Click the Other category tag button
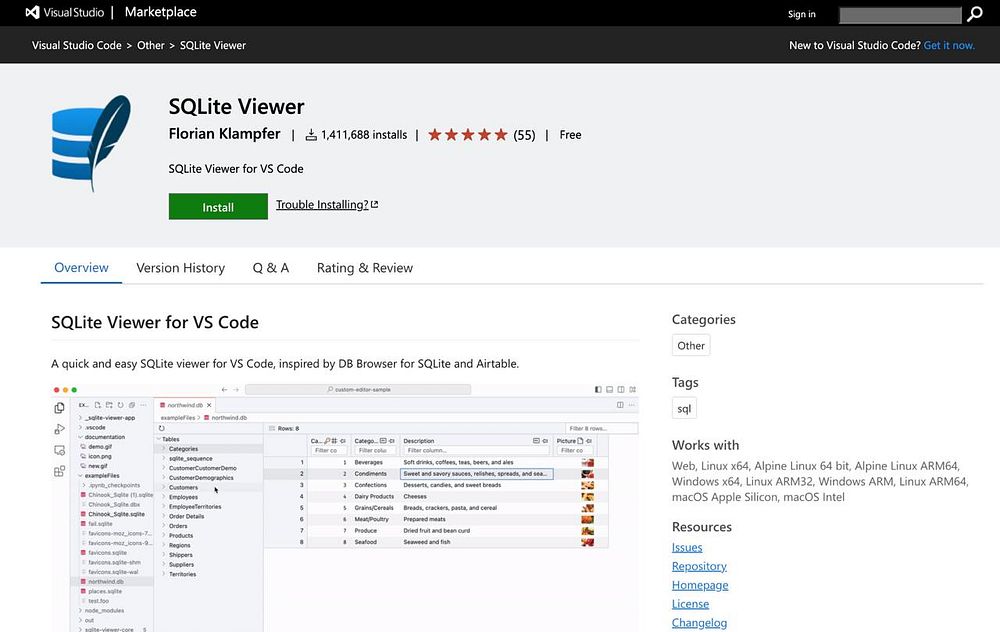This screenshot has width=1000, height=632. coord(691,346)
